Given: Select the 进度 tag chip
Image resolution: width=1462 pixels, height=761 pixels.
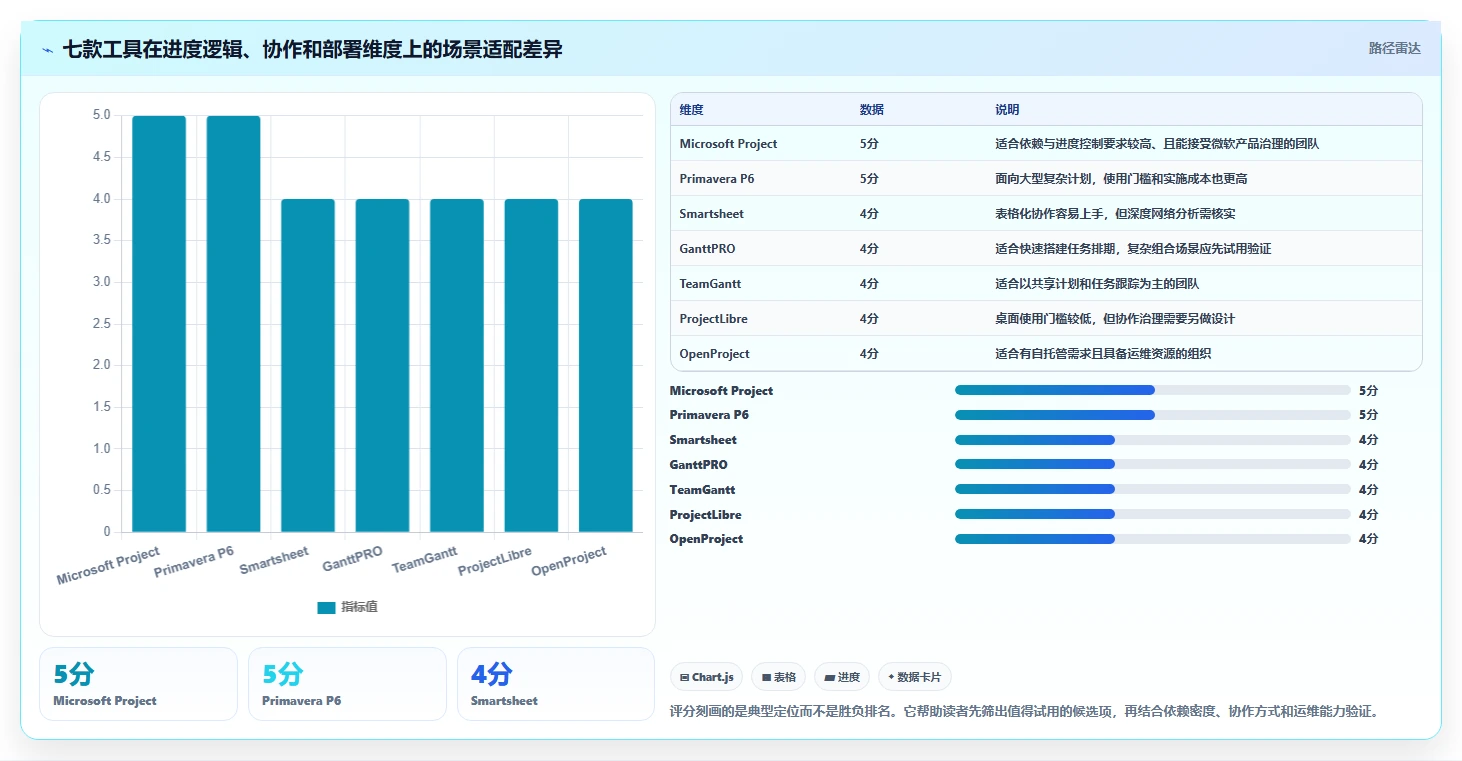Looking at the screenshot, I should coord(842,677).
